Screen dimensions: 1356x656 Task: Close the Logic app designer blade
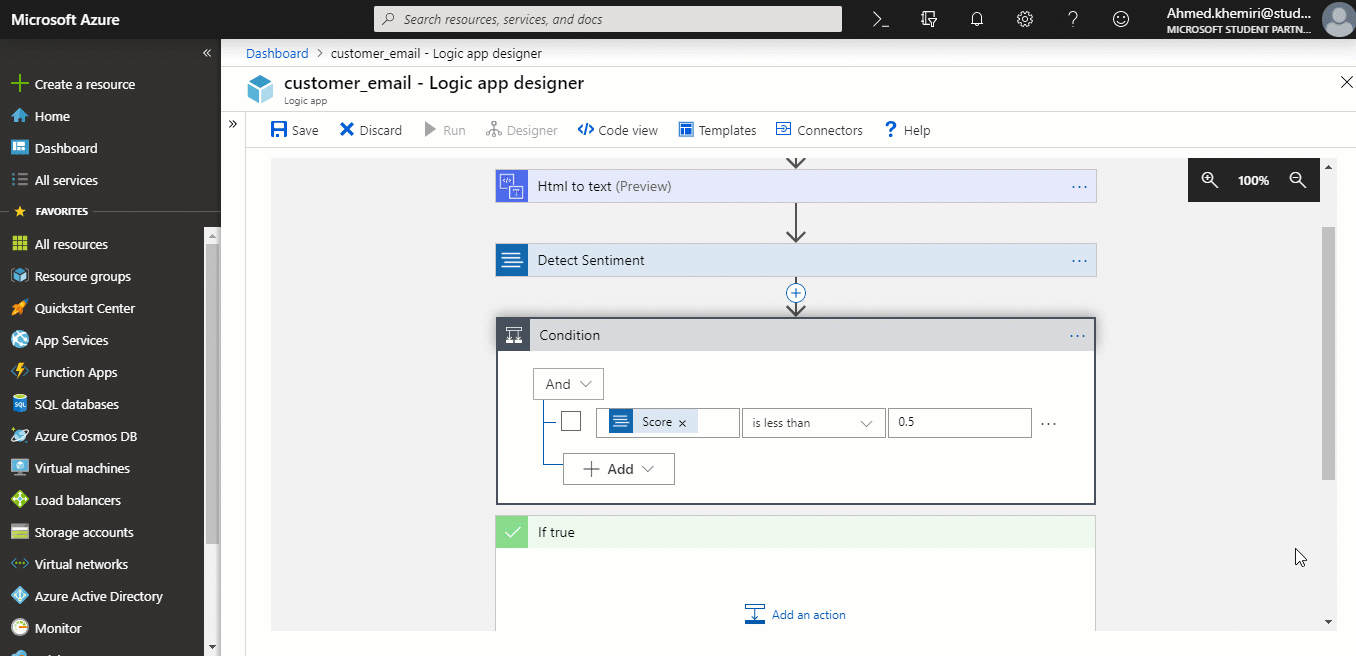pos(1346,82)
